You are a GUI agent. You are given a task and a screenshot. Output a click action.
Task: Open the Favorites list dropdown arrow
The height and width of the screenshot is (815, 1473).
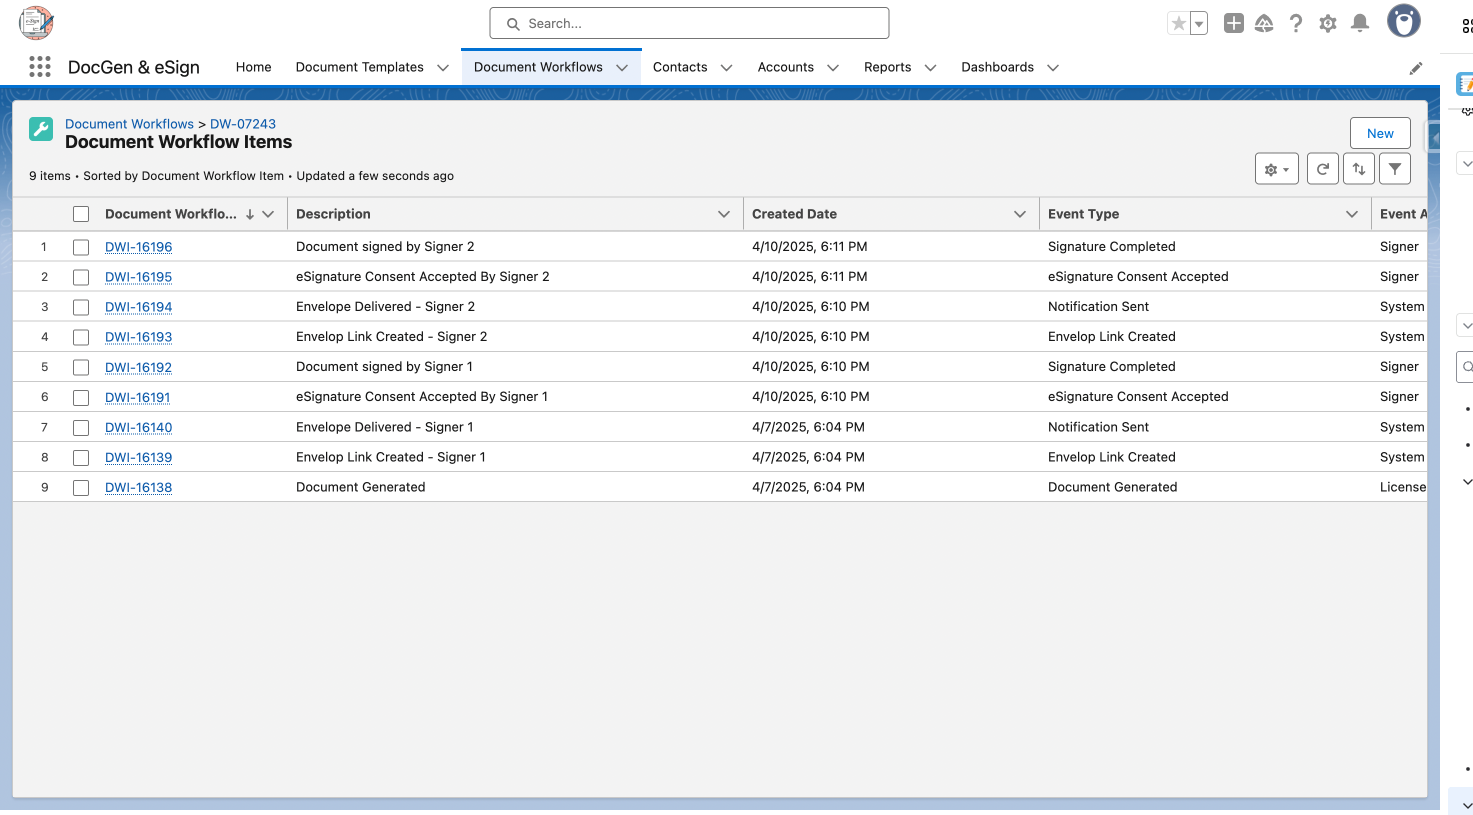[x=1199, y=24]
